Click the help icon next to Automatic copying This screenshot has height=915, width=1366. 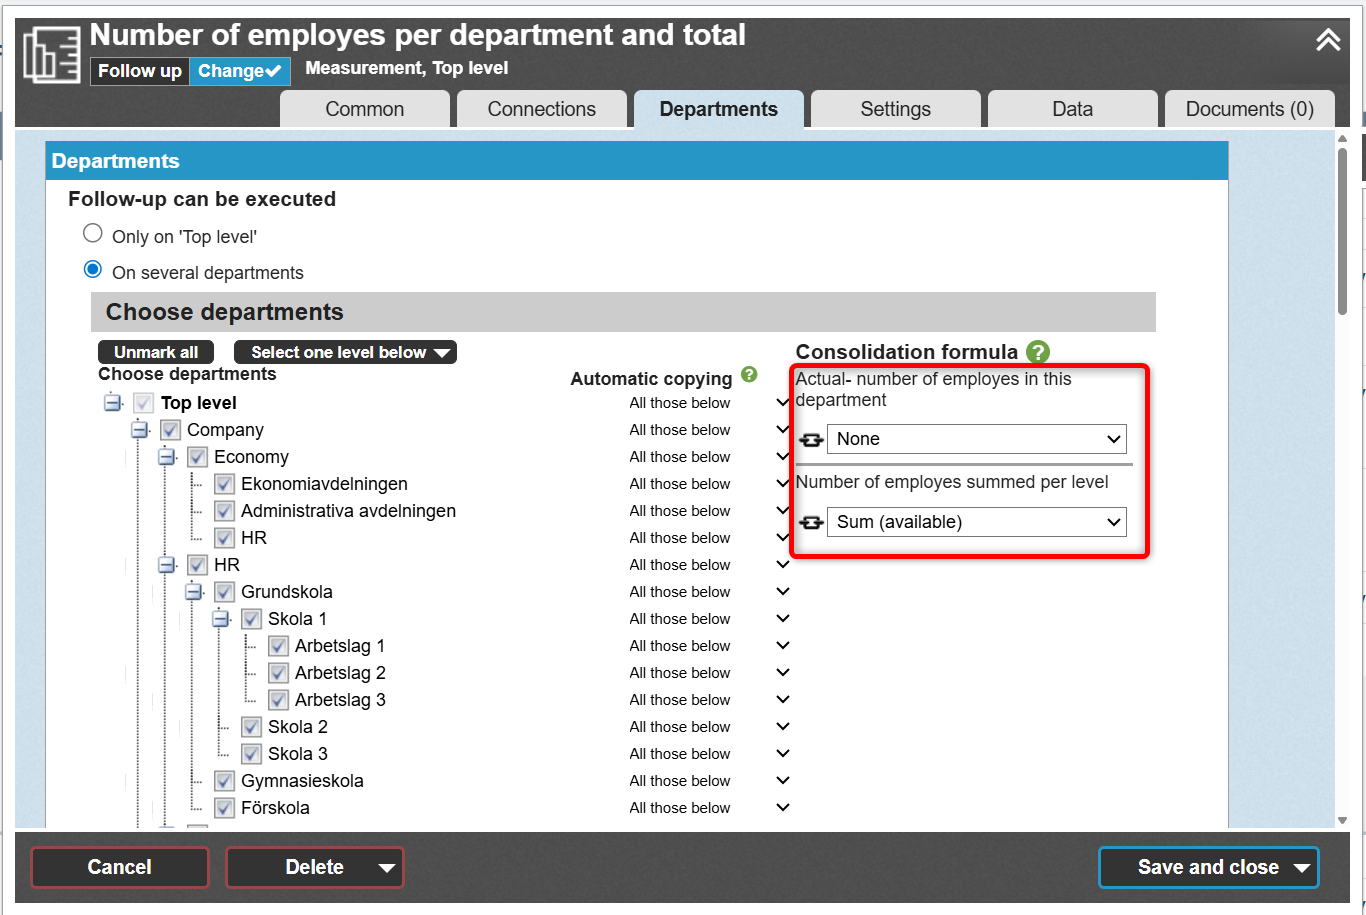tap(749, 375)
